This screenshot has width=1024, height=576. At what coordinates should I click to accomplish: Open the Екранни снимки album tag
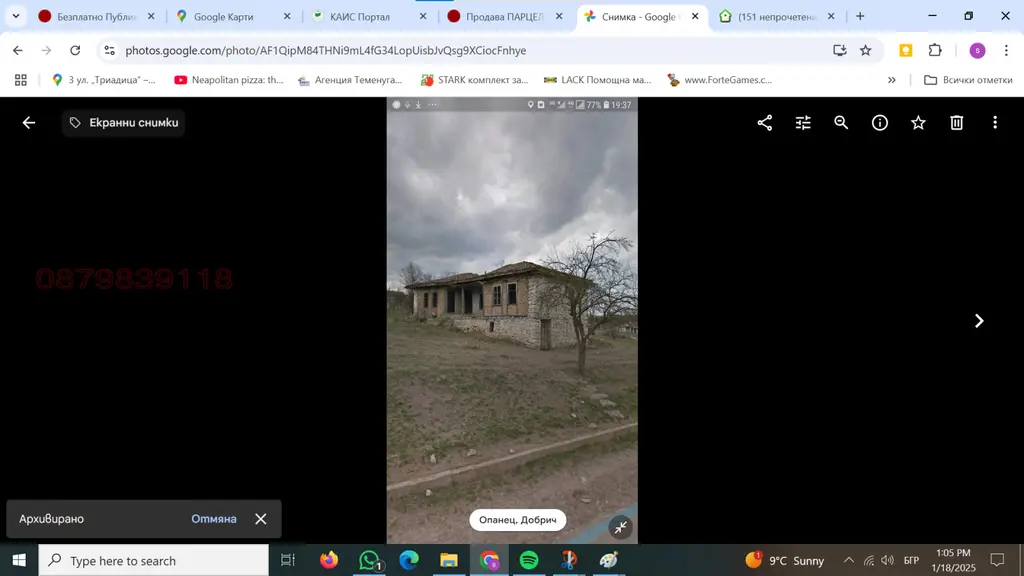pyautogui.click(x=124, y=123)
